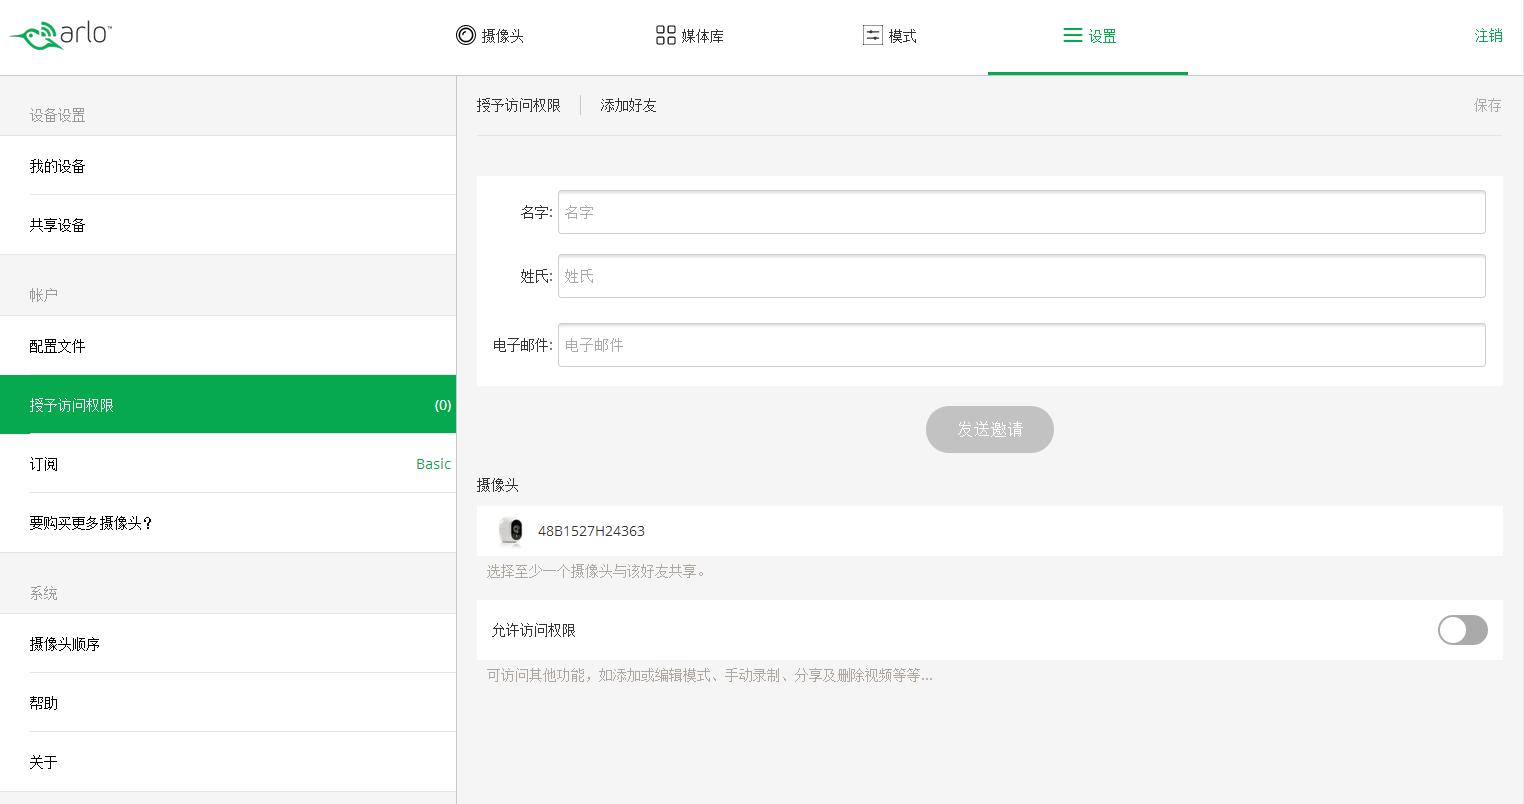Open 共享设备 in the sidebar
Screen dimensions: 1524x804
[x=228, y=225]
